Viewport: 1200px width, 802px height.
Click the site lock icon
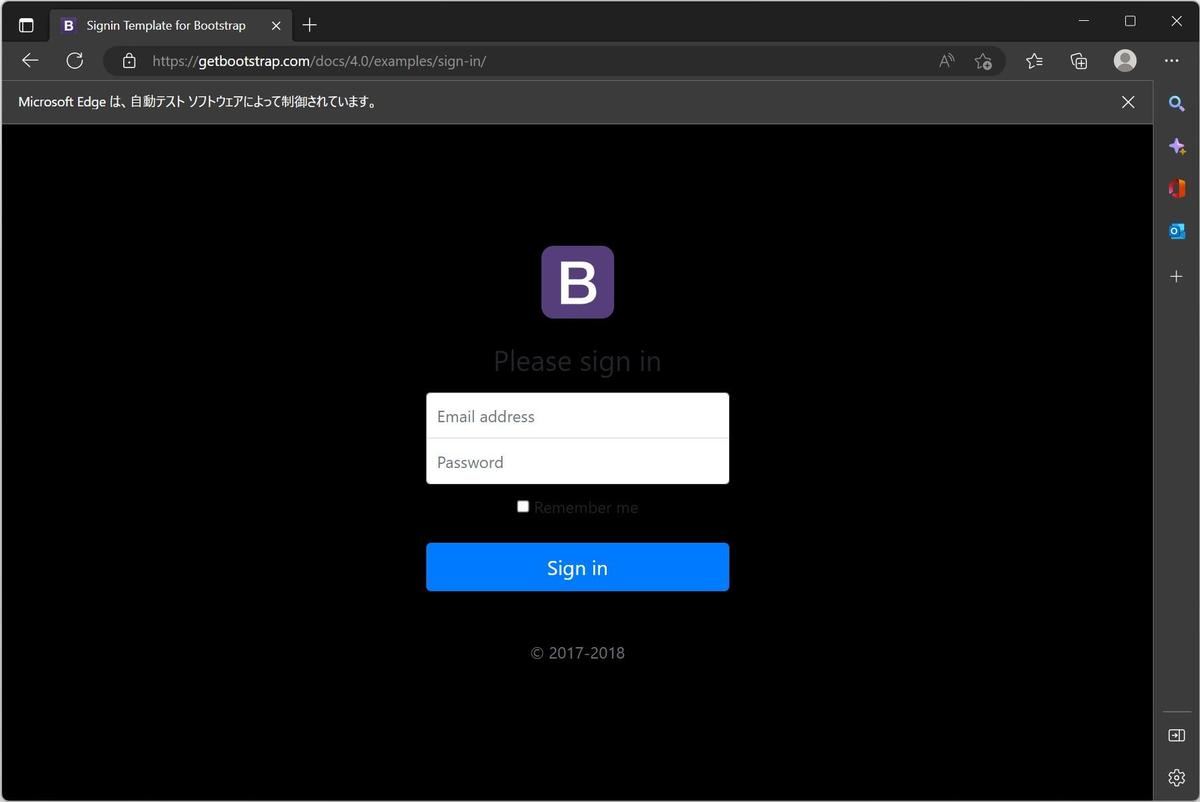(129, 61)
